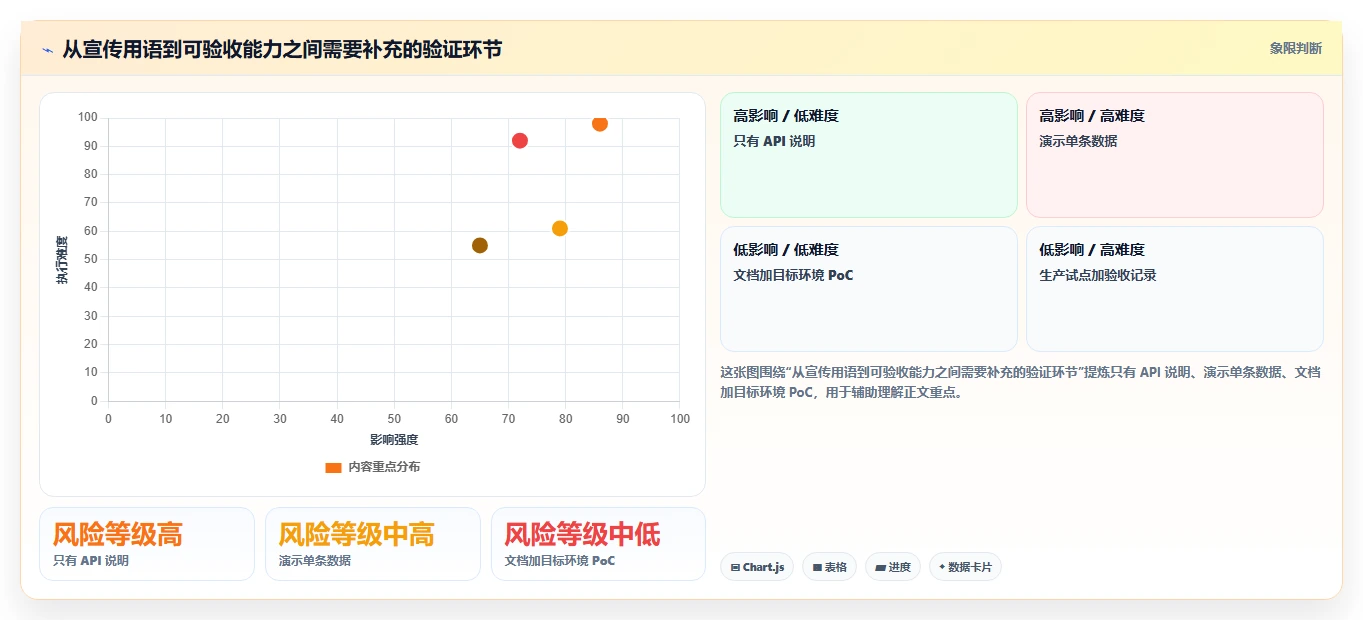The width and height of the screenshot is (1363, 620).
Task: Select the 低影响 / 高难度 quadrant card
Action: [x=1174, y=289]
